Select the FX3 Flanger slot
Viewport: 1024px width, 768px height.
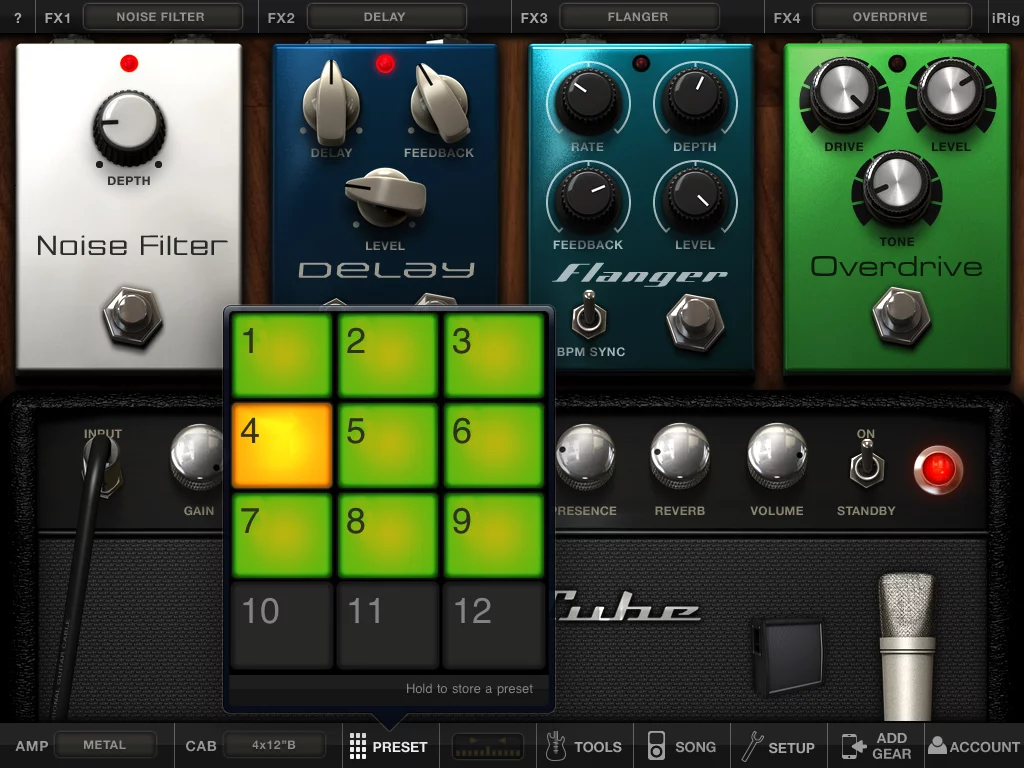tap(638, 16)
